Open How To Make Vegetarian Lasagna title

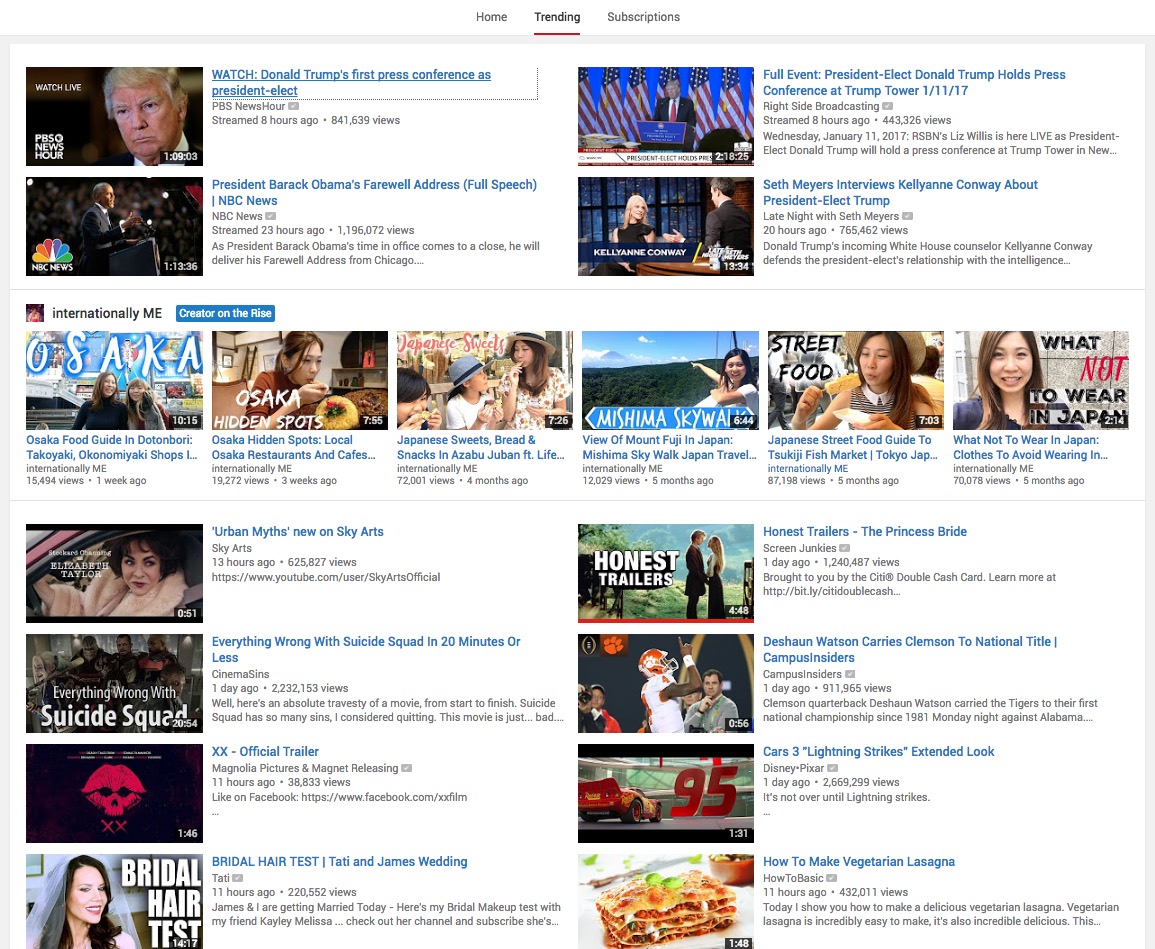[859, 861]
